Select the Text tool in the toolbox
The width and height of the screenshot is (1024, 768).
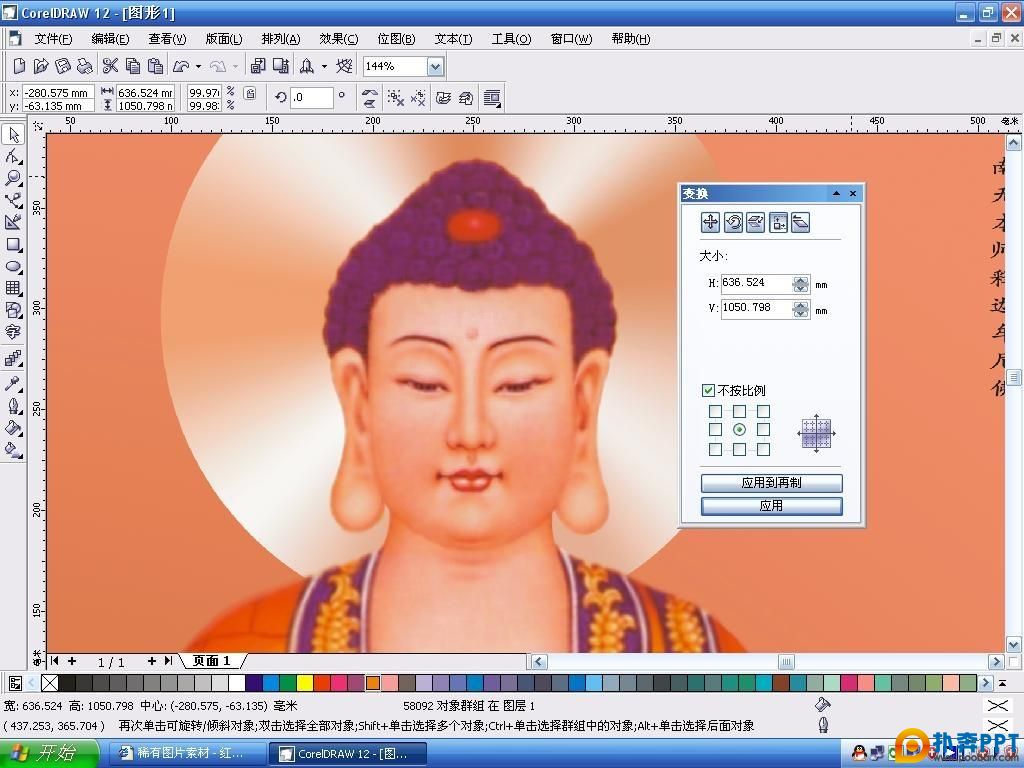tap(13, 332)
